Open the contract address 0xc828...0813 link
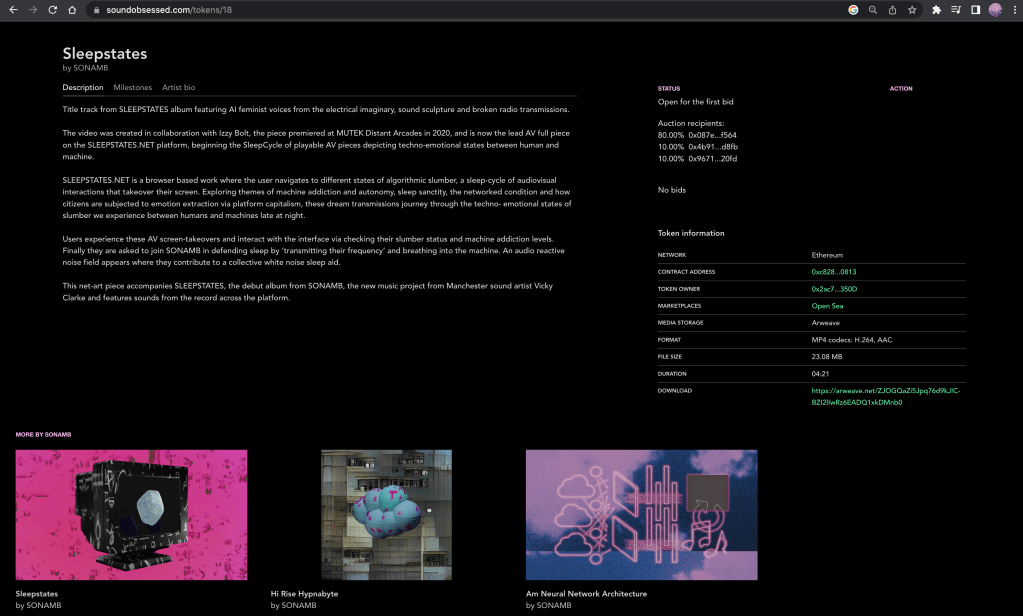 pos(834,272)
